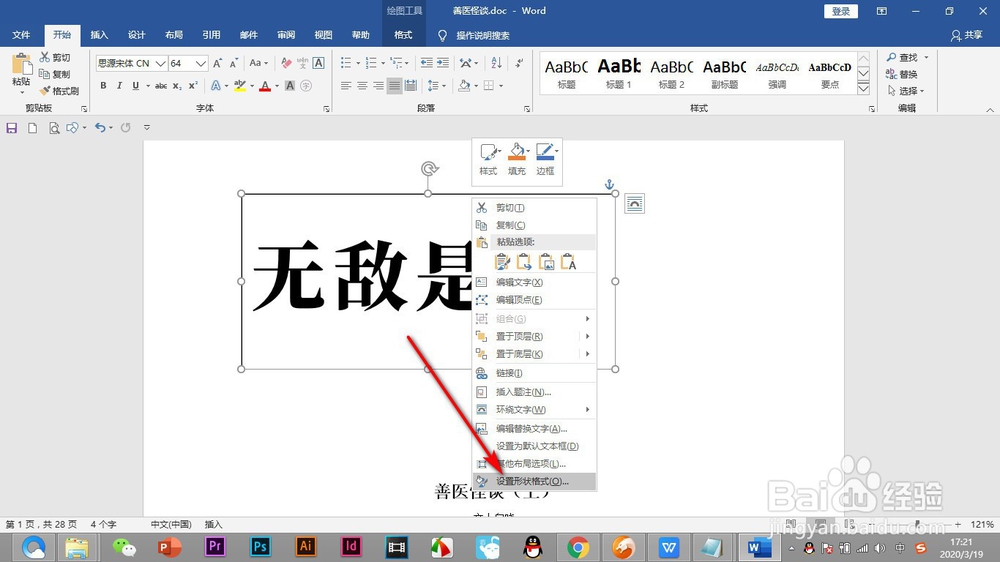The width and height of the screenshot is (1000, 562).
Task: Open the Layout Options icon beside text box
Action: coord(634,203)
